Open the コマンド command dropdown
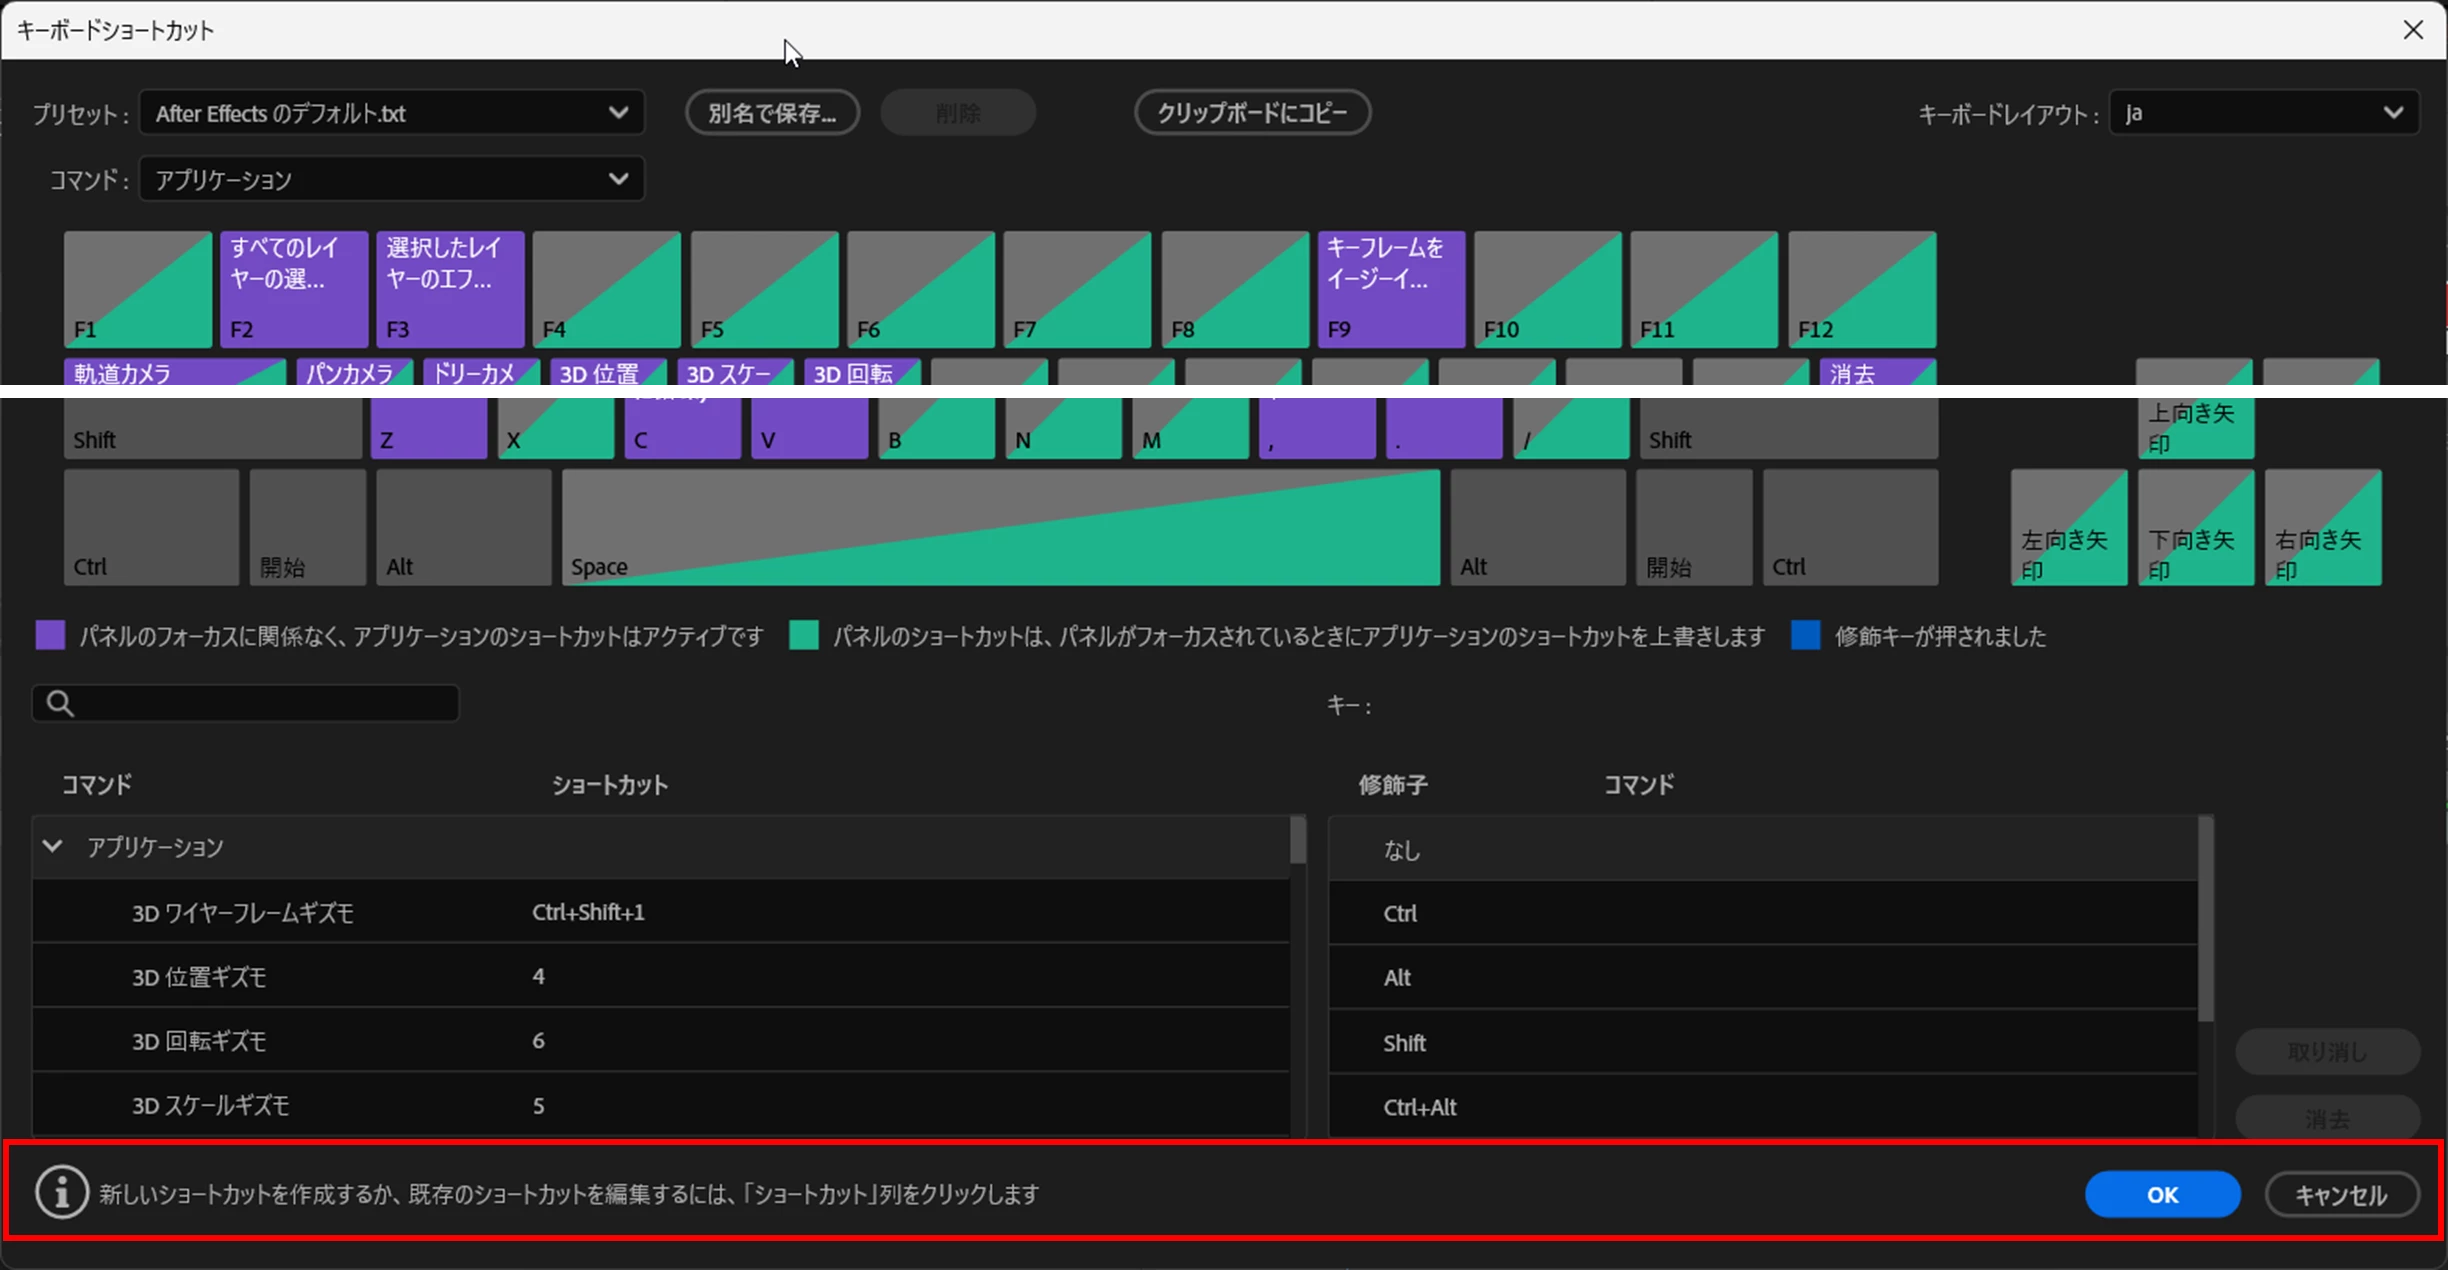 [x=391, y=180]
